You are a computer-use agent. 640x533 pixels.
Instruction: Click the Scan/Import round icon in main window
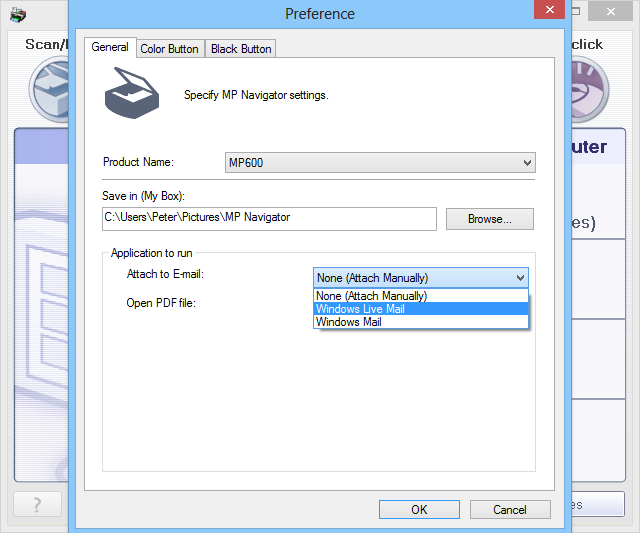point(49,89)
